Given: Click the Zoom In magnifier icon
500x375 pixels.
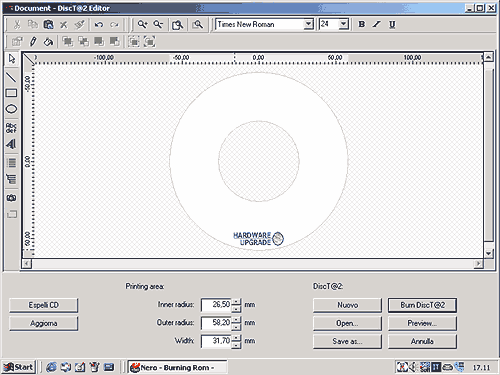Looking at the screenshot, I should click(143, 25).
